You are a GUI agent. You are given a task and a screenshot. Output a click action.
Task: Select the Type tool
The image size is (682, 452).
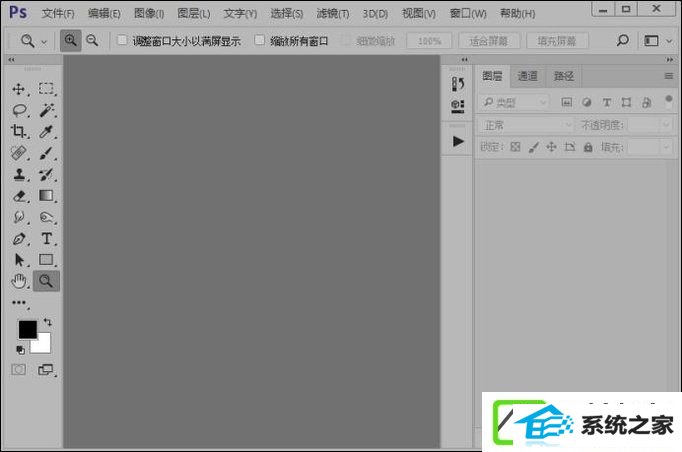point(46,238)
